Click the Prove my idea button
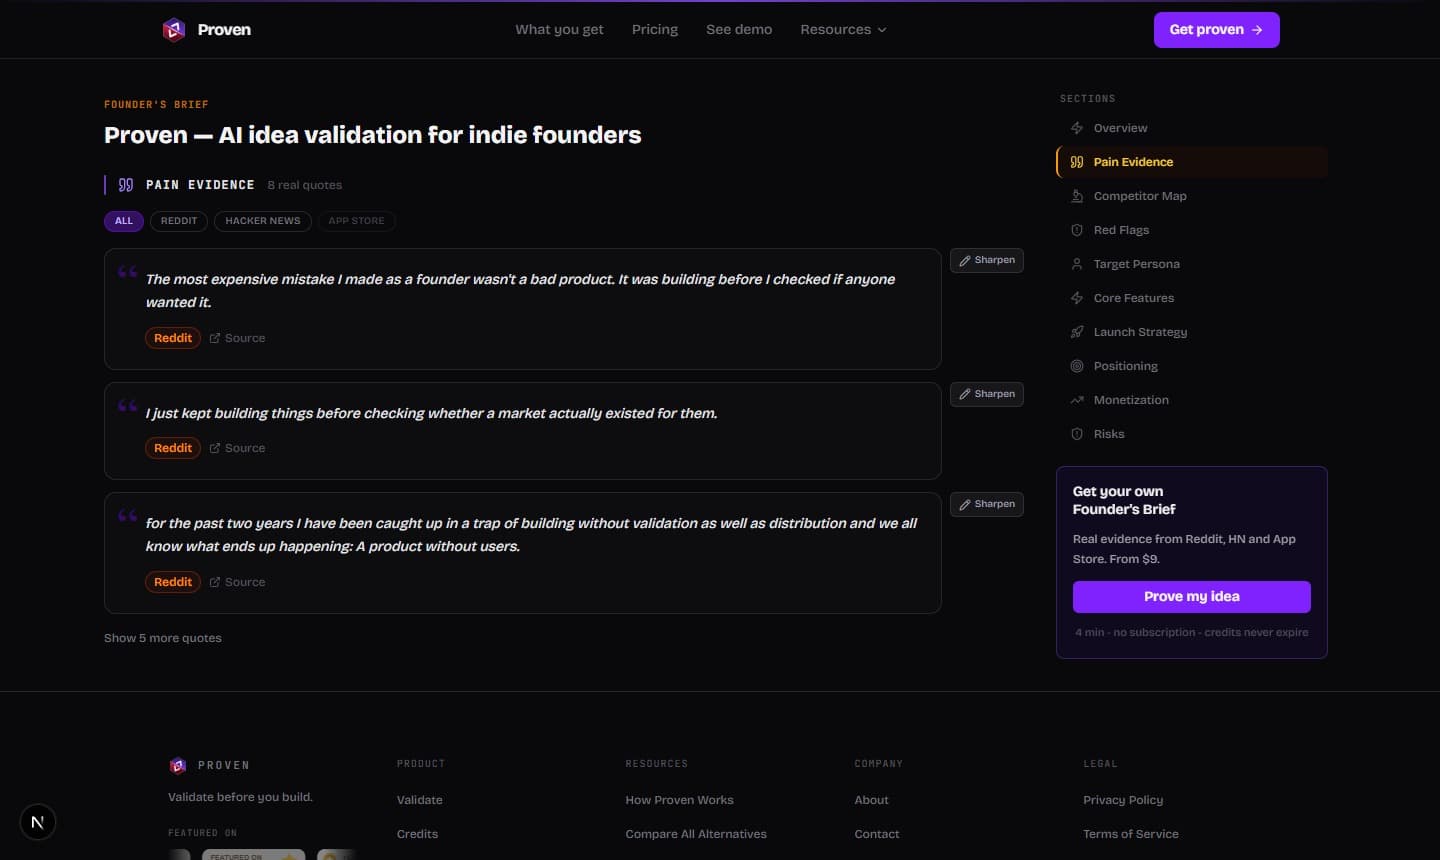Screen dimensions: 1440x860 click(x=1192, y=597)
